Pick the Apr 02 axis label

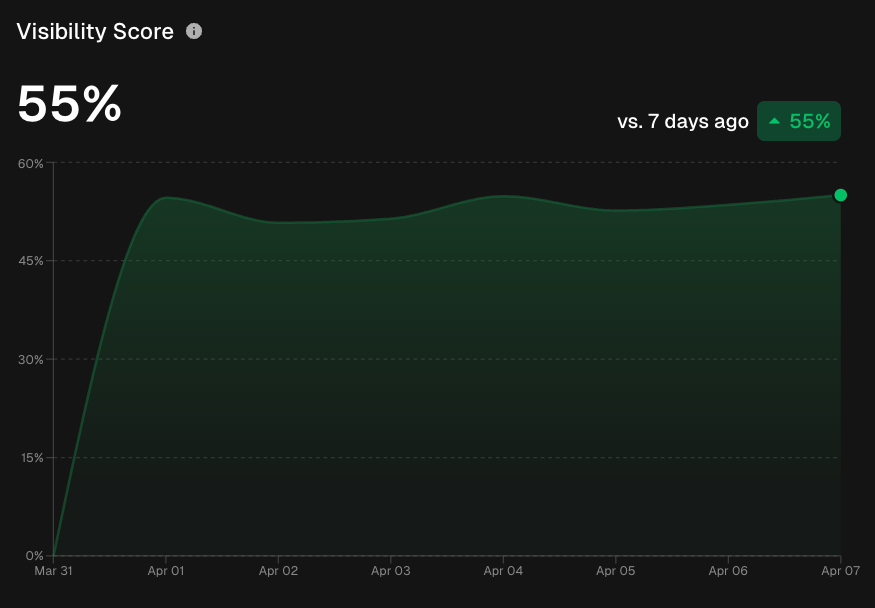pyautogui.click(x=278, y=571)
